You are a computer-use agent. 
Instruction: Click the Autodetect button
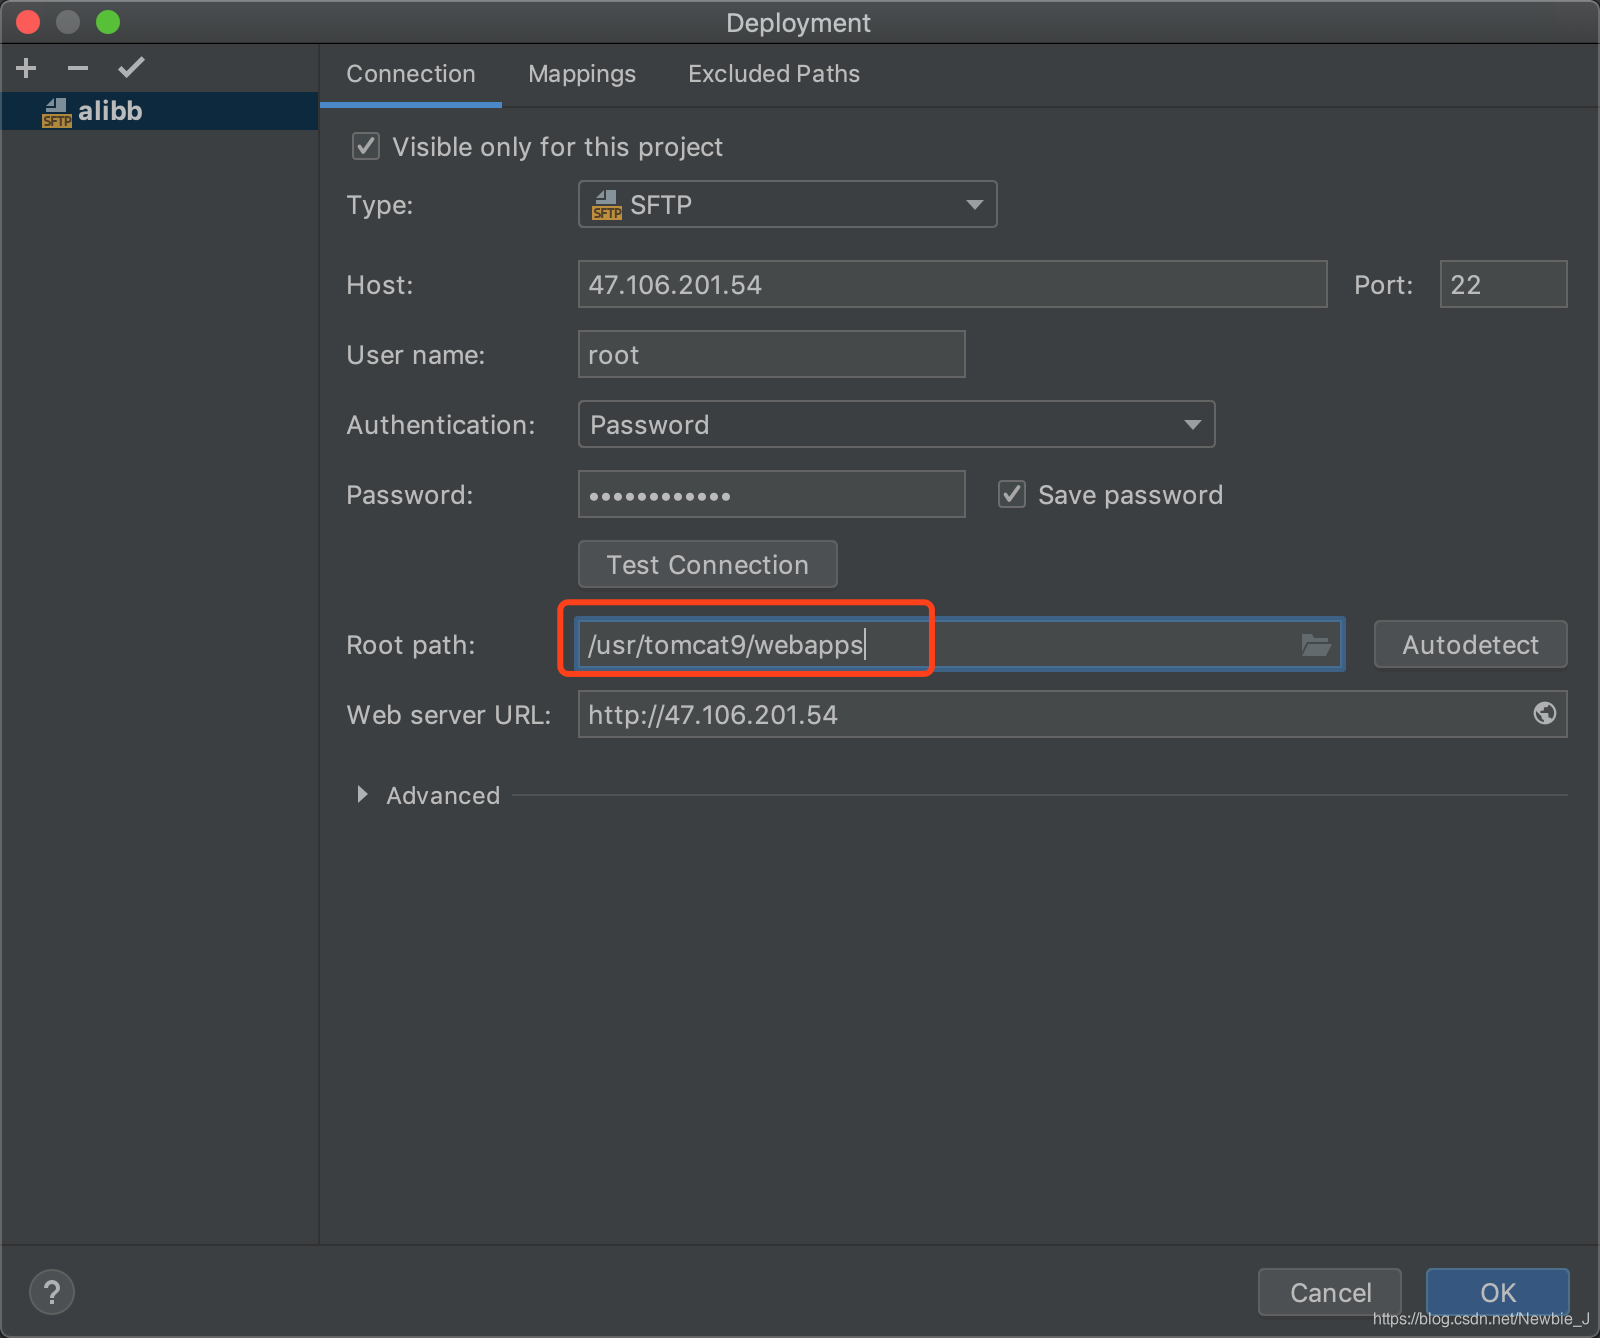click(1470, 644)
